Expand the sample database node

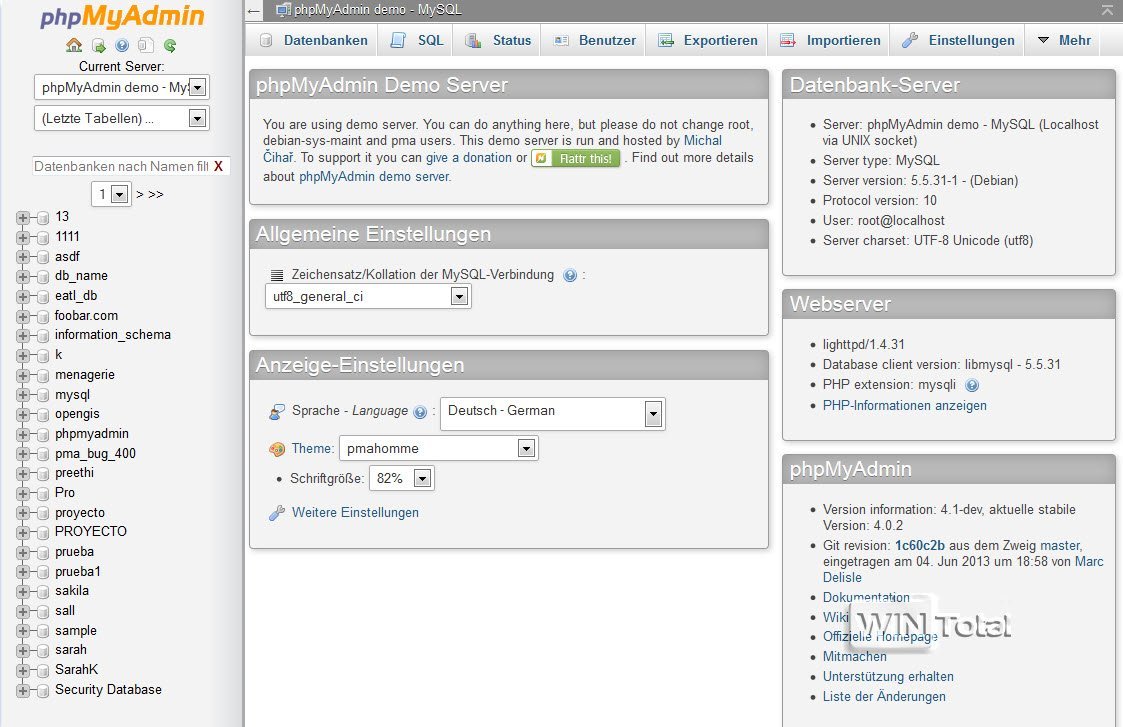(23, 631)
